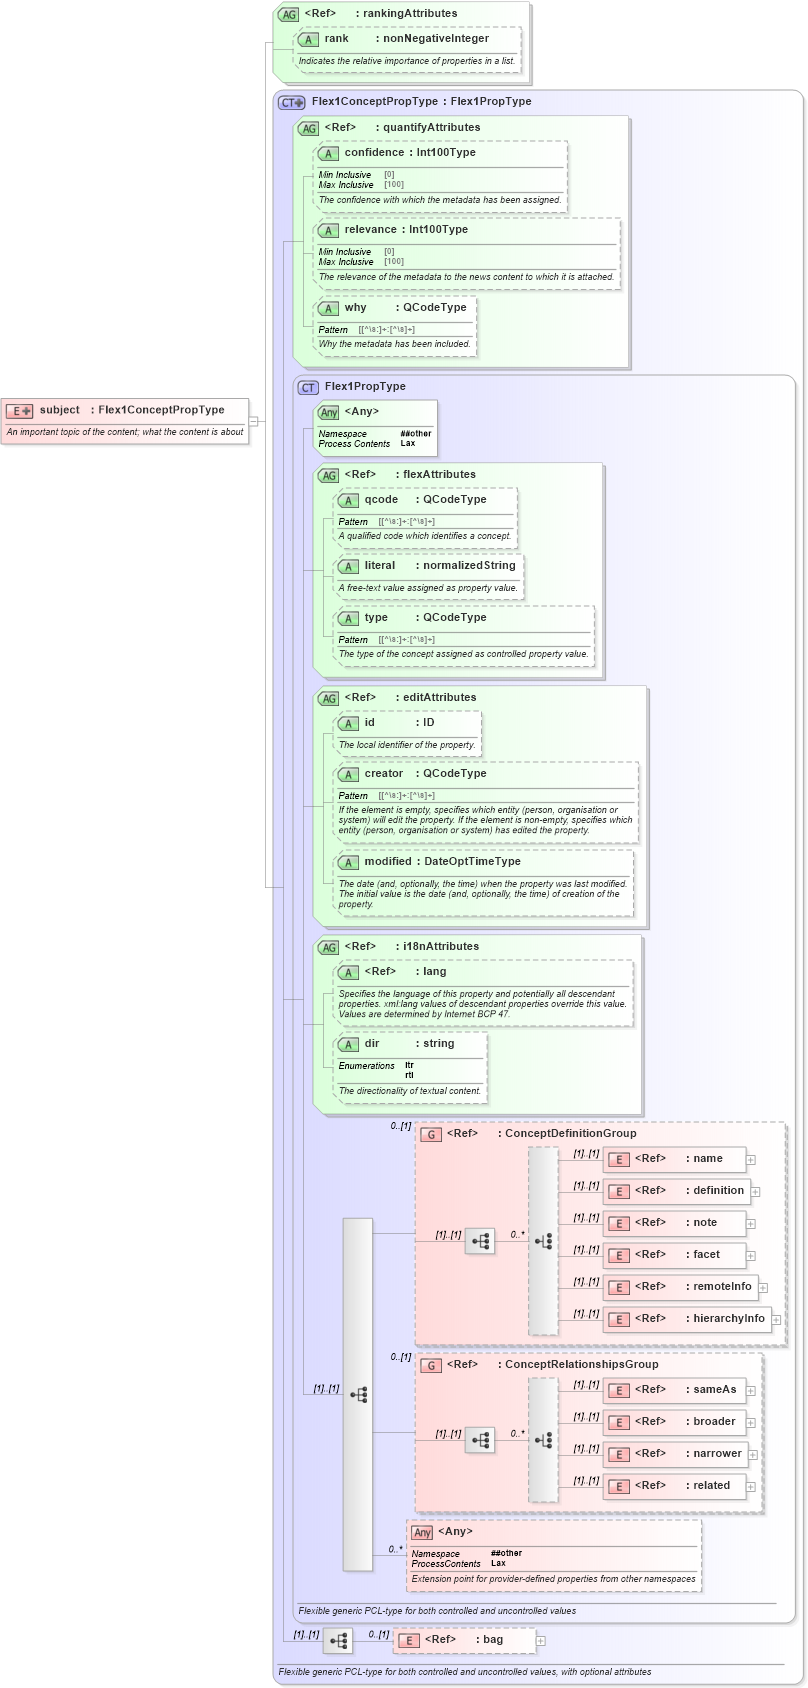Expand the related element reference

pos(751,1487)
